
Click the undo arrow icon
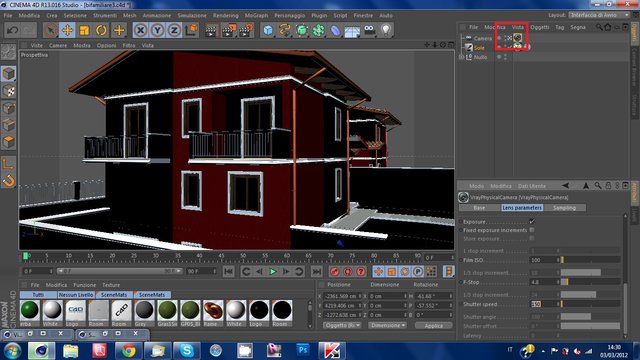click(x=13, y=30)
